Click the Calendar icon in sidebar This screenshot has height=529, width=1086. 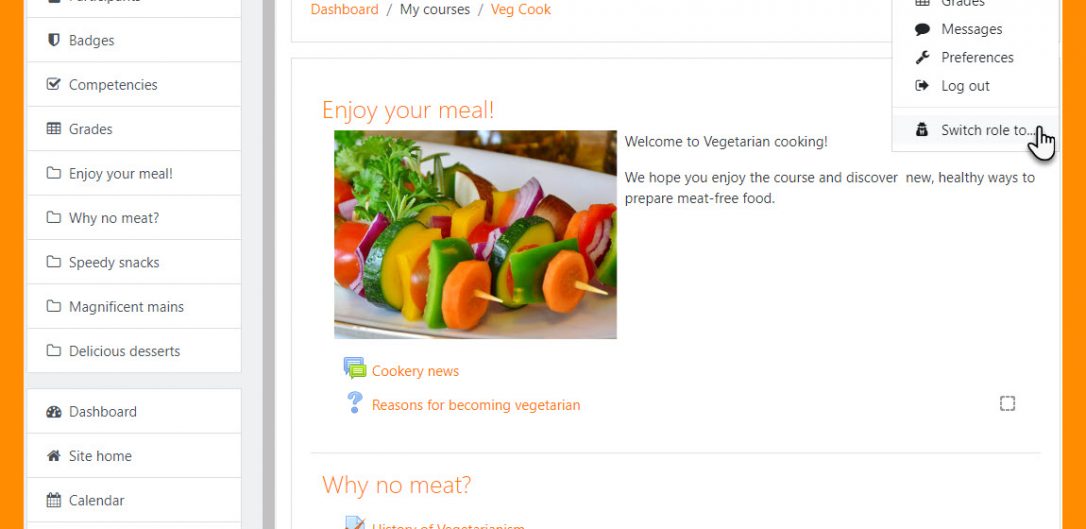pyautogui.click(x=53, y=500)
